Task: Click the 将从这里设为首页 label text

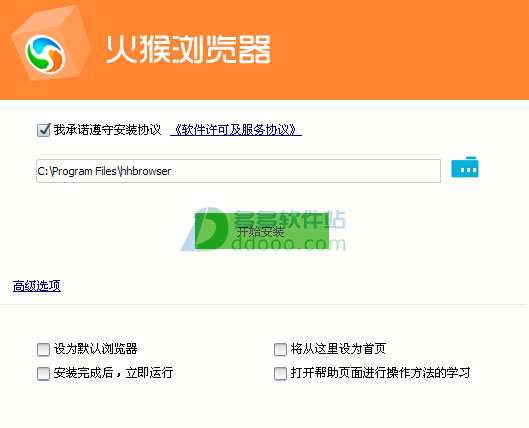Action: (x=338, y=349)
